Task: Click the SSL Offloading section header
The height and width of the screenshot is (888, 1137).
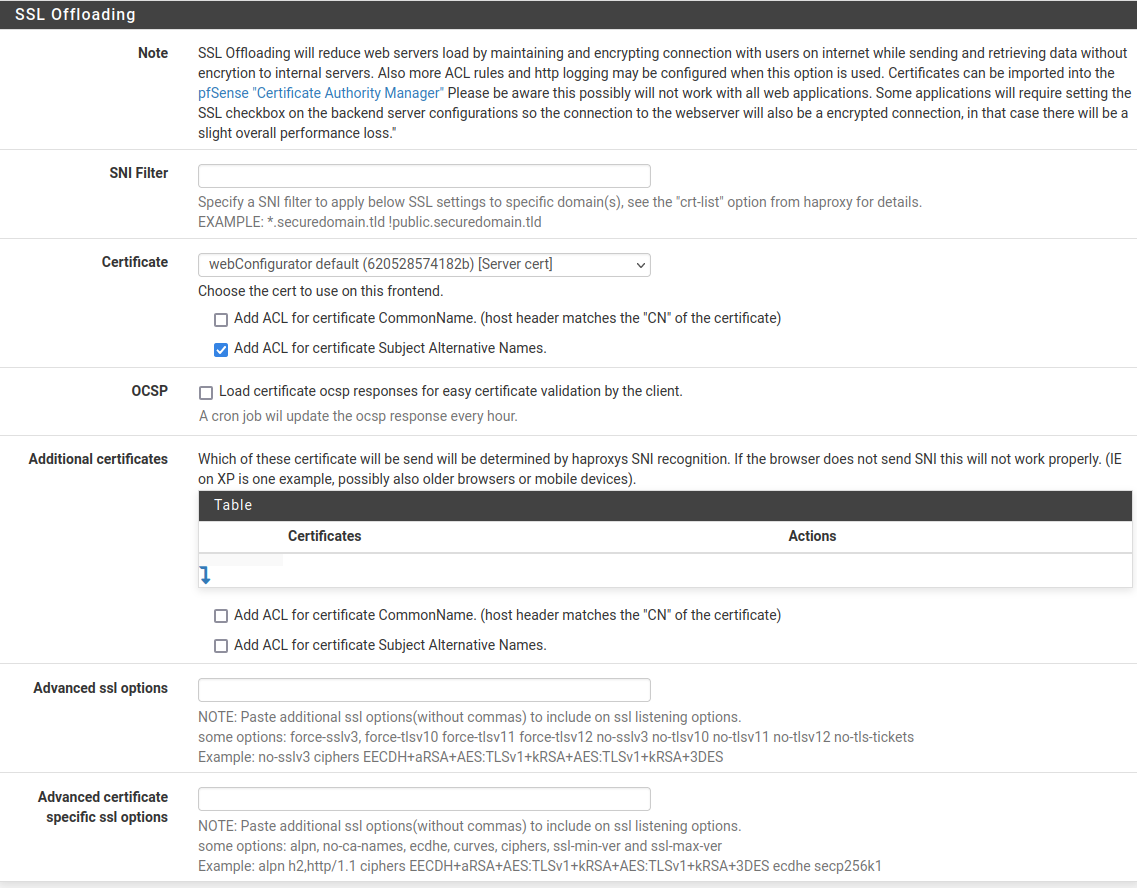Action: 75,15
